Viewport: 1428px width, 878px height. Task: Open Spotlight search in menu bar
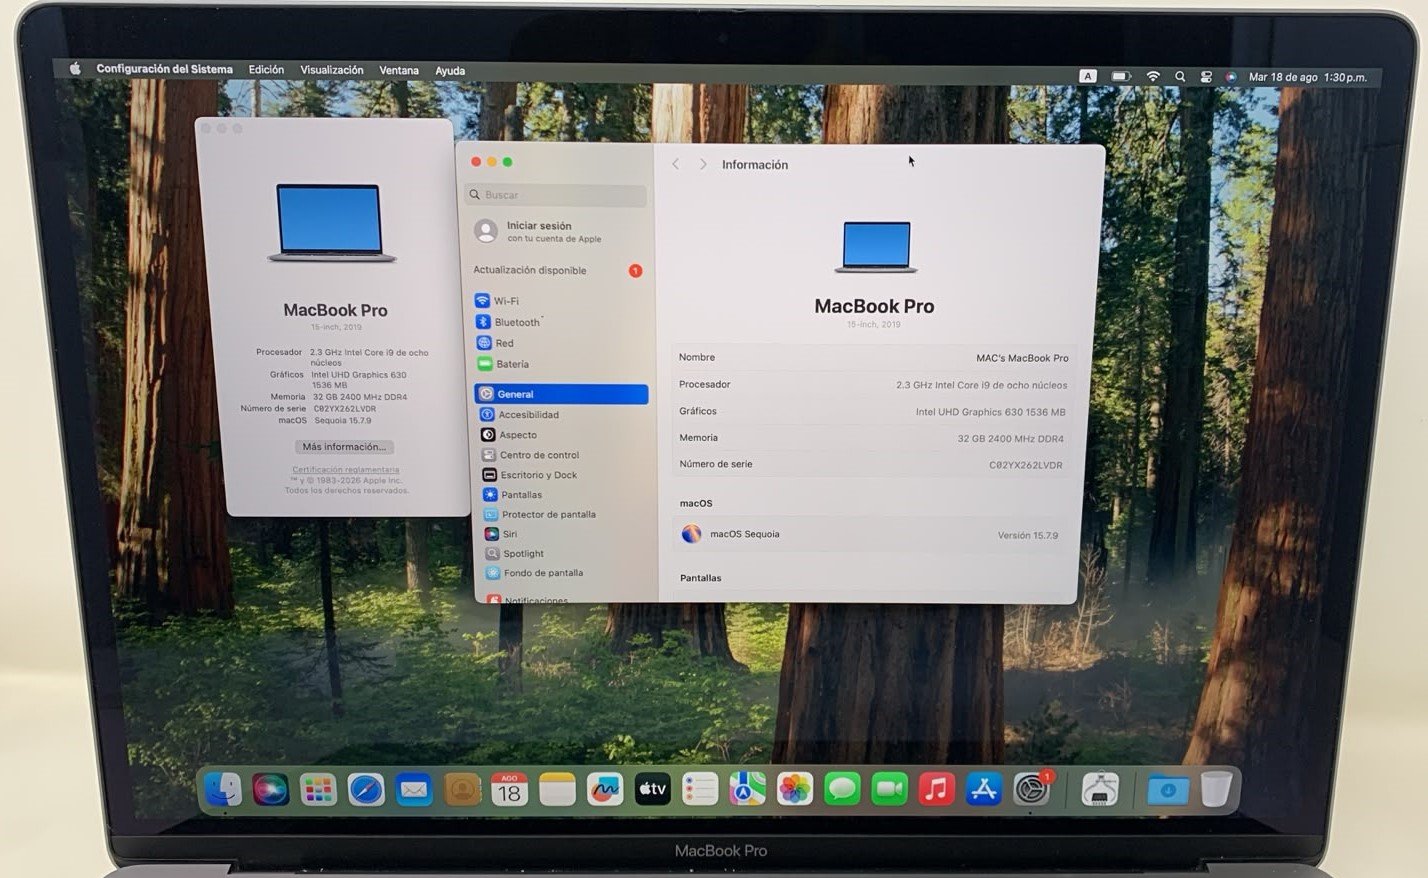(x=1180, y=77)
